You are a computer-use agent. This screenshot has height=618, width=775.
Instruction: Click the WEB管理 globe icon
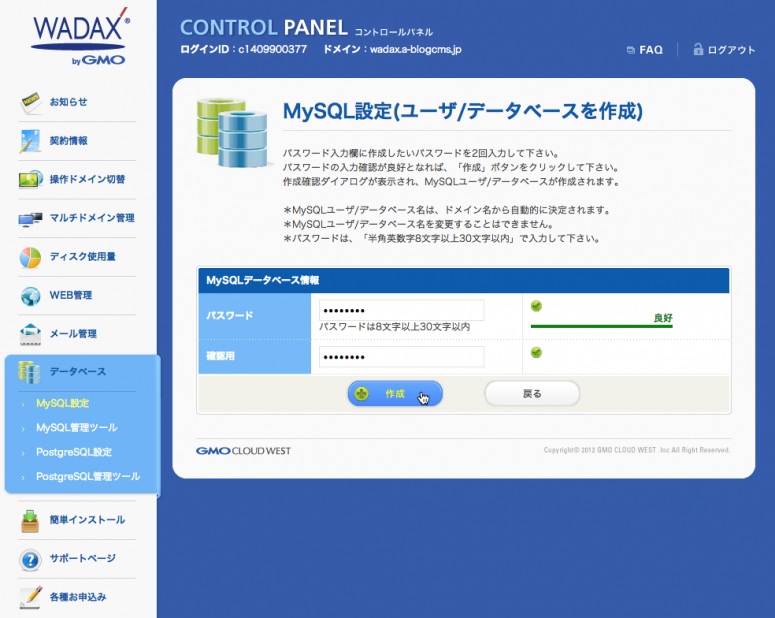tap(31, 295)
